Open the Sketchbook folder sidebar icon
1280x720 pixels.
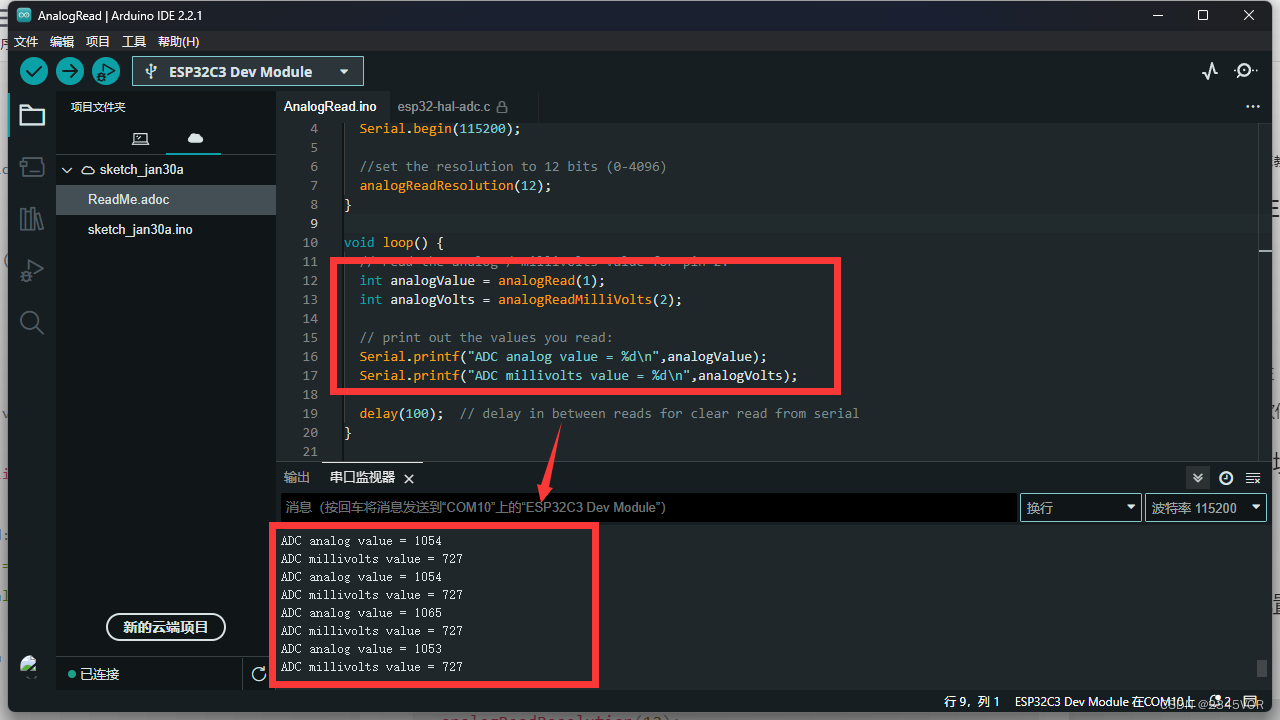pos(32,116)
